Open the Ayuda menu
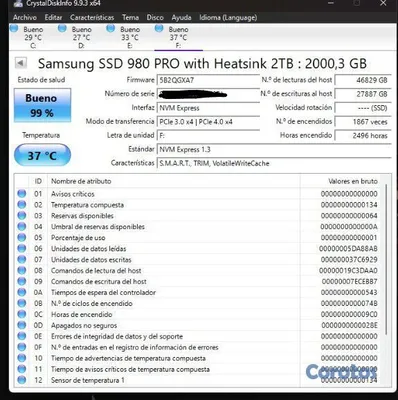Screen dimensions: 398x400 point(181,17)
